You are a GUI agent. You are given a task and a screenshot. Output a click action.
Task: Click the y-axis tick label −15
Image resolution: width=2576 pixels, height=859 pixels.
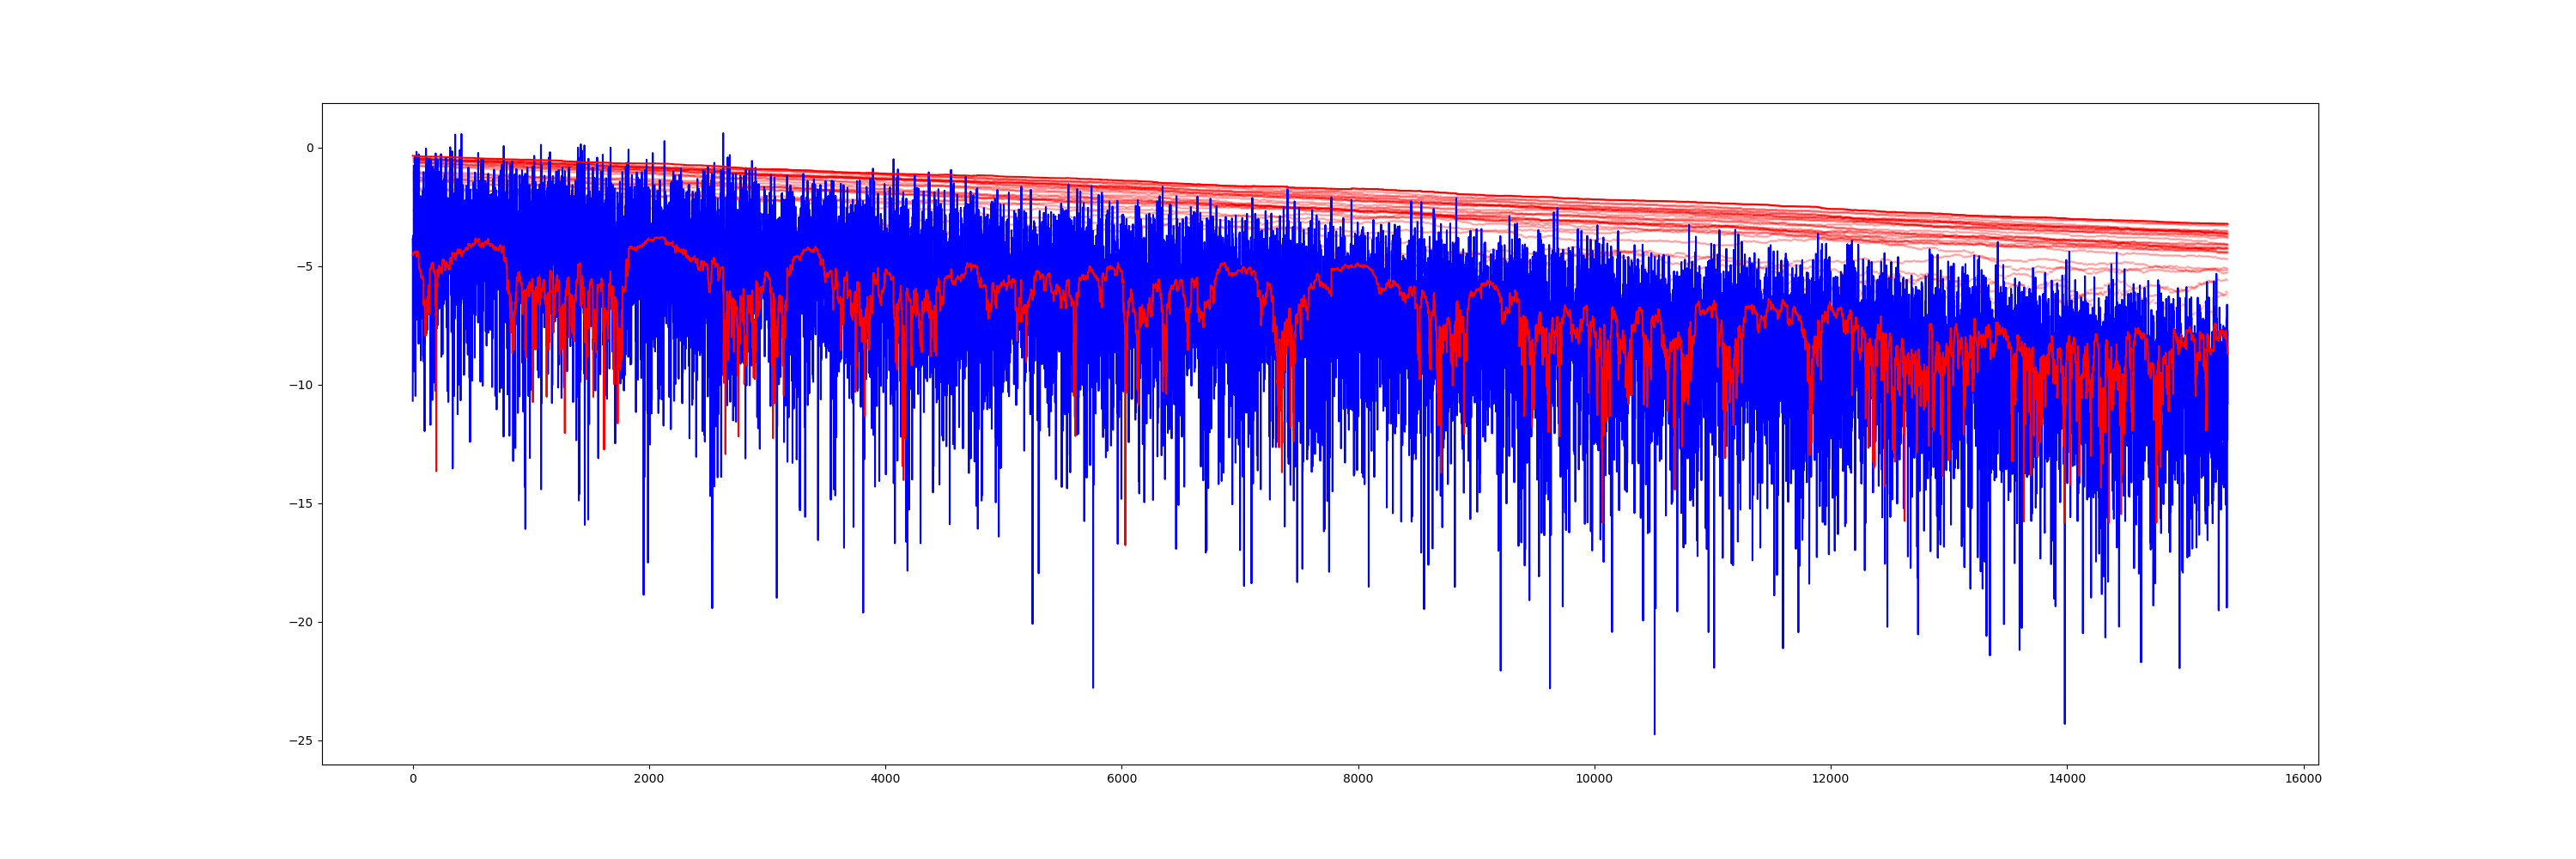pyautogui.click(x=300, y=504)
